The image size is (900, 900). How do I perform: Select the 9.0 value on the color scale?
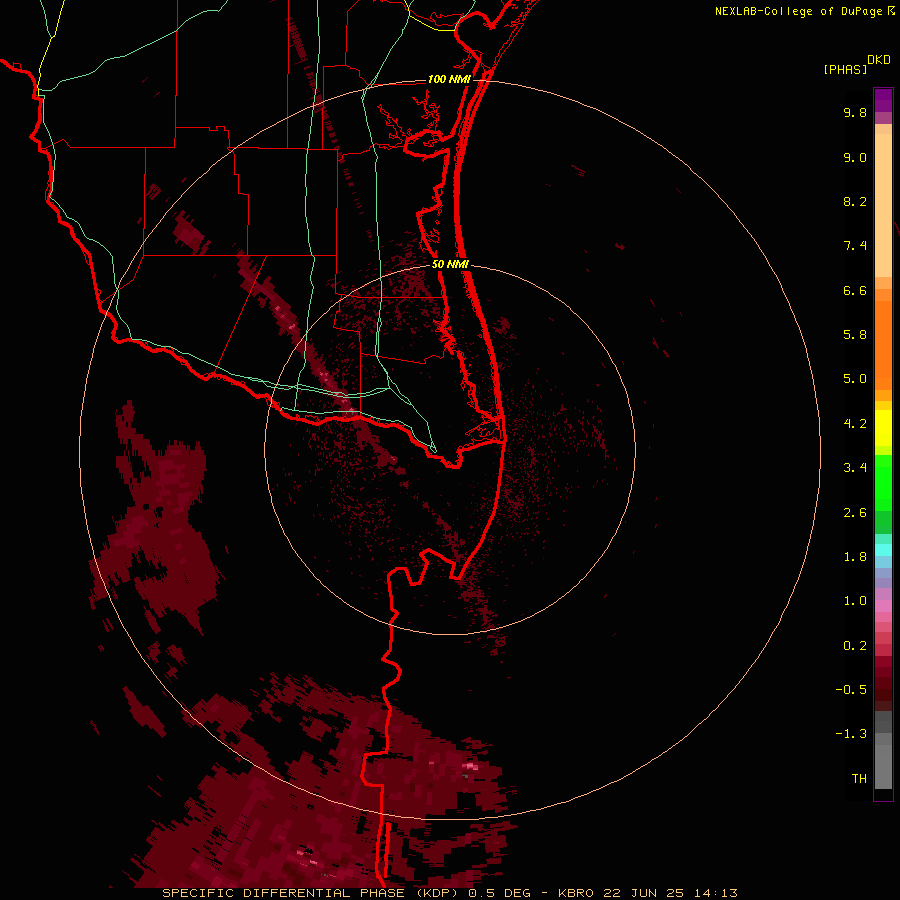tap(855, 157)
